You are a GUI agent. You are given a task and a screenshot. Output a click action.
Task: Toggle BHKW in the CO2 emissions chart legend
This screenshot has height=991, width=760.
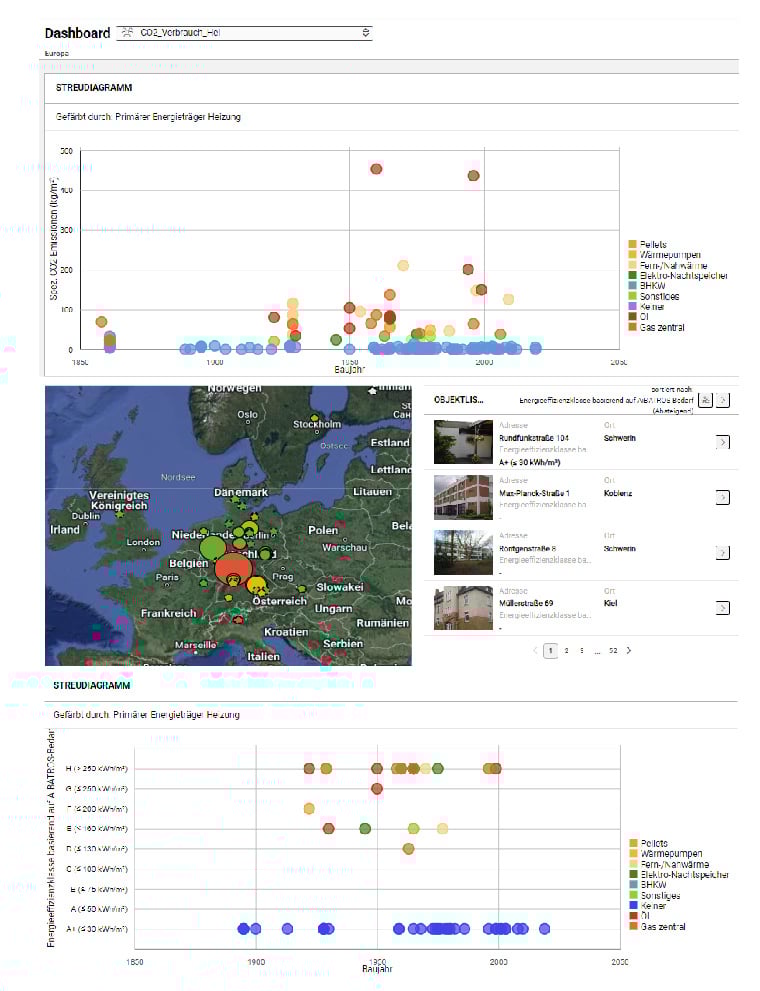pos(647,286)
